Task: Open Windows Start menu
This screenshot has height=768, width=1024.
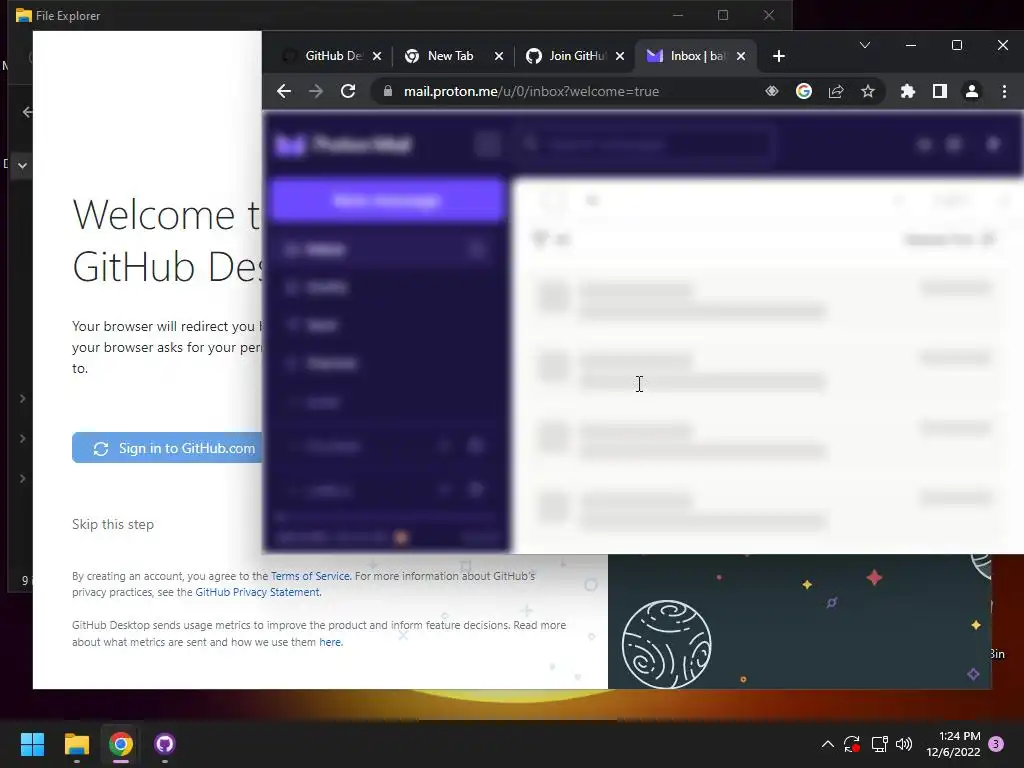Action: point(32,744)
